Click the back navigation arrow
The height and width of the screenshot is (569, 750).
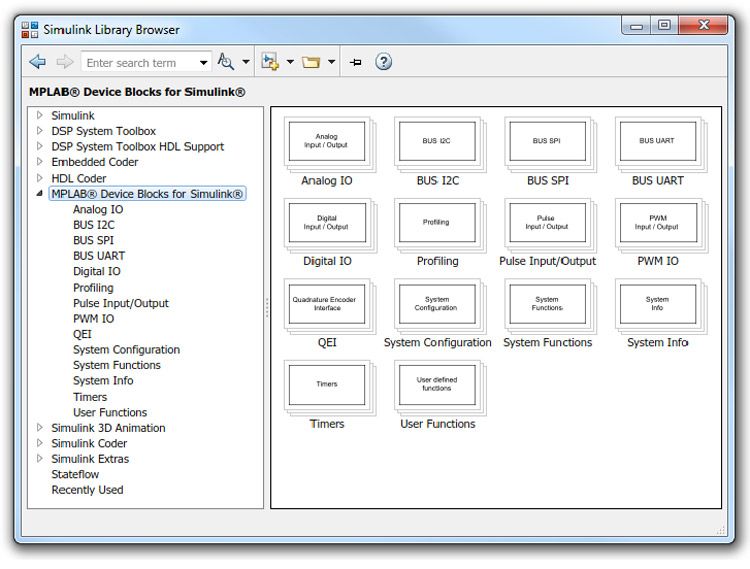[x=38, y=62]
